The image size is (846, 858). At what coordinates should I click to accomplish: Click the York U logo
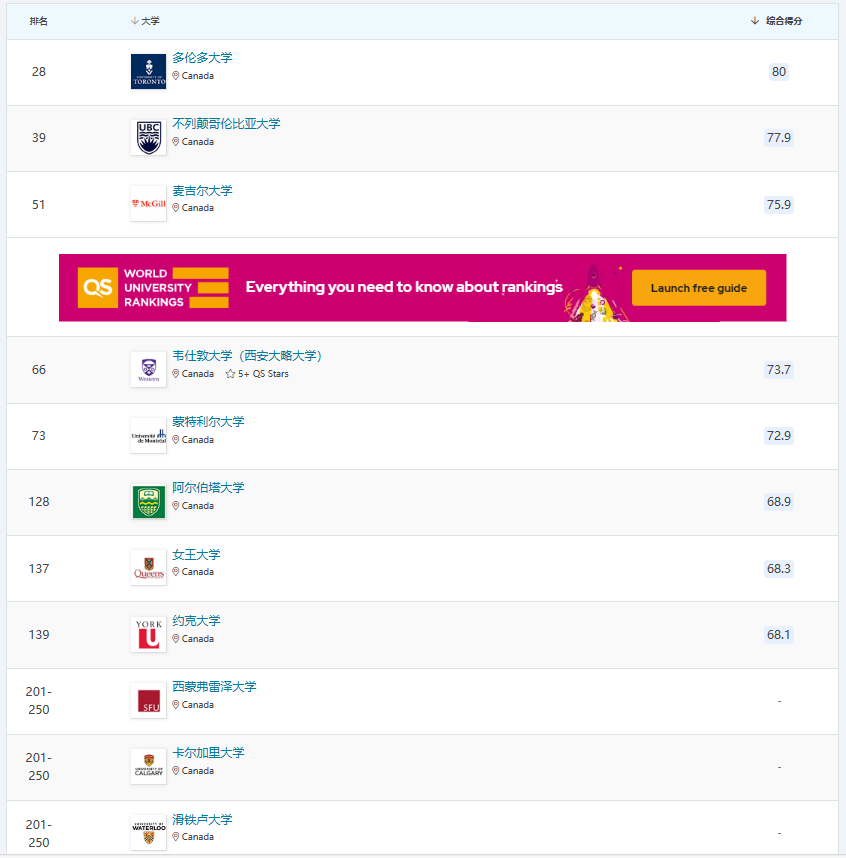[x=148, y=635]
